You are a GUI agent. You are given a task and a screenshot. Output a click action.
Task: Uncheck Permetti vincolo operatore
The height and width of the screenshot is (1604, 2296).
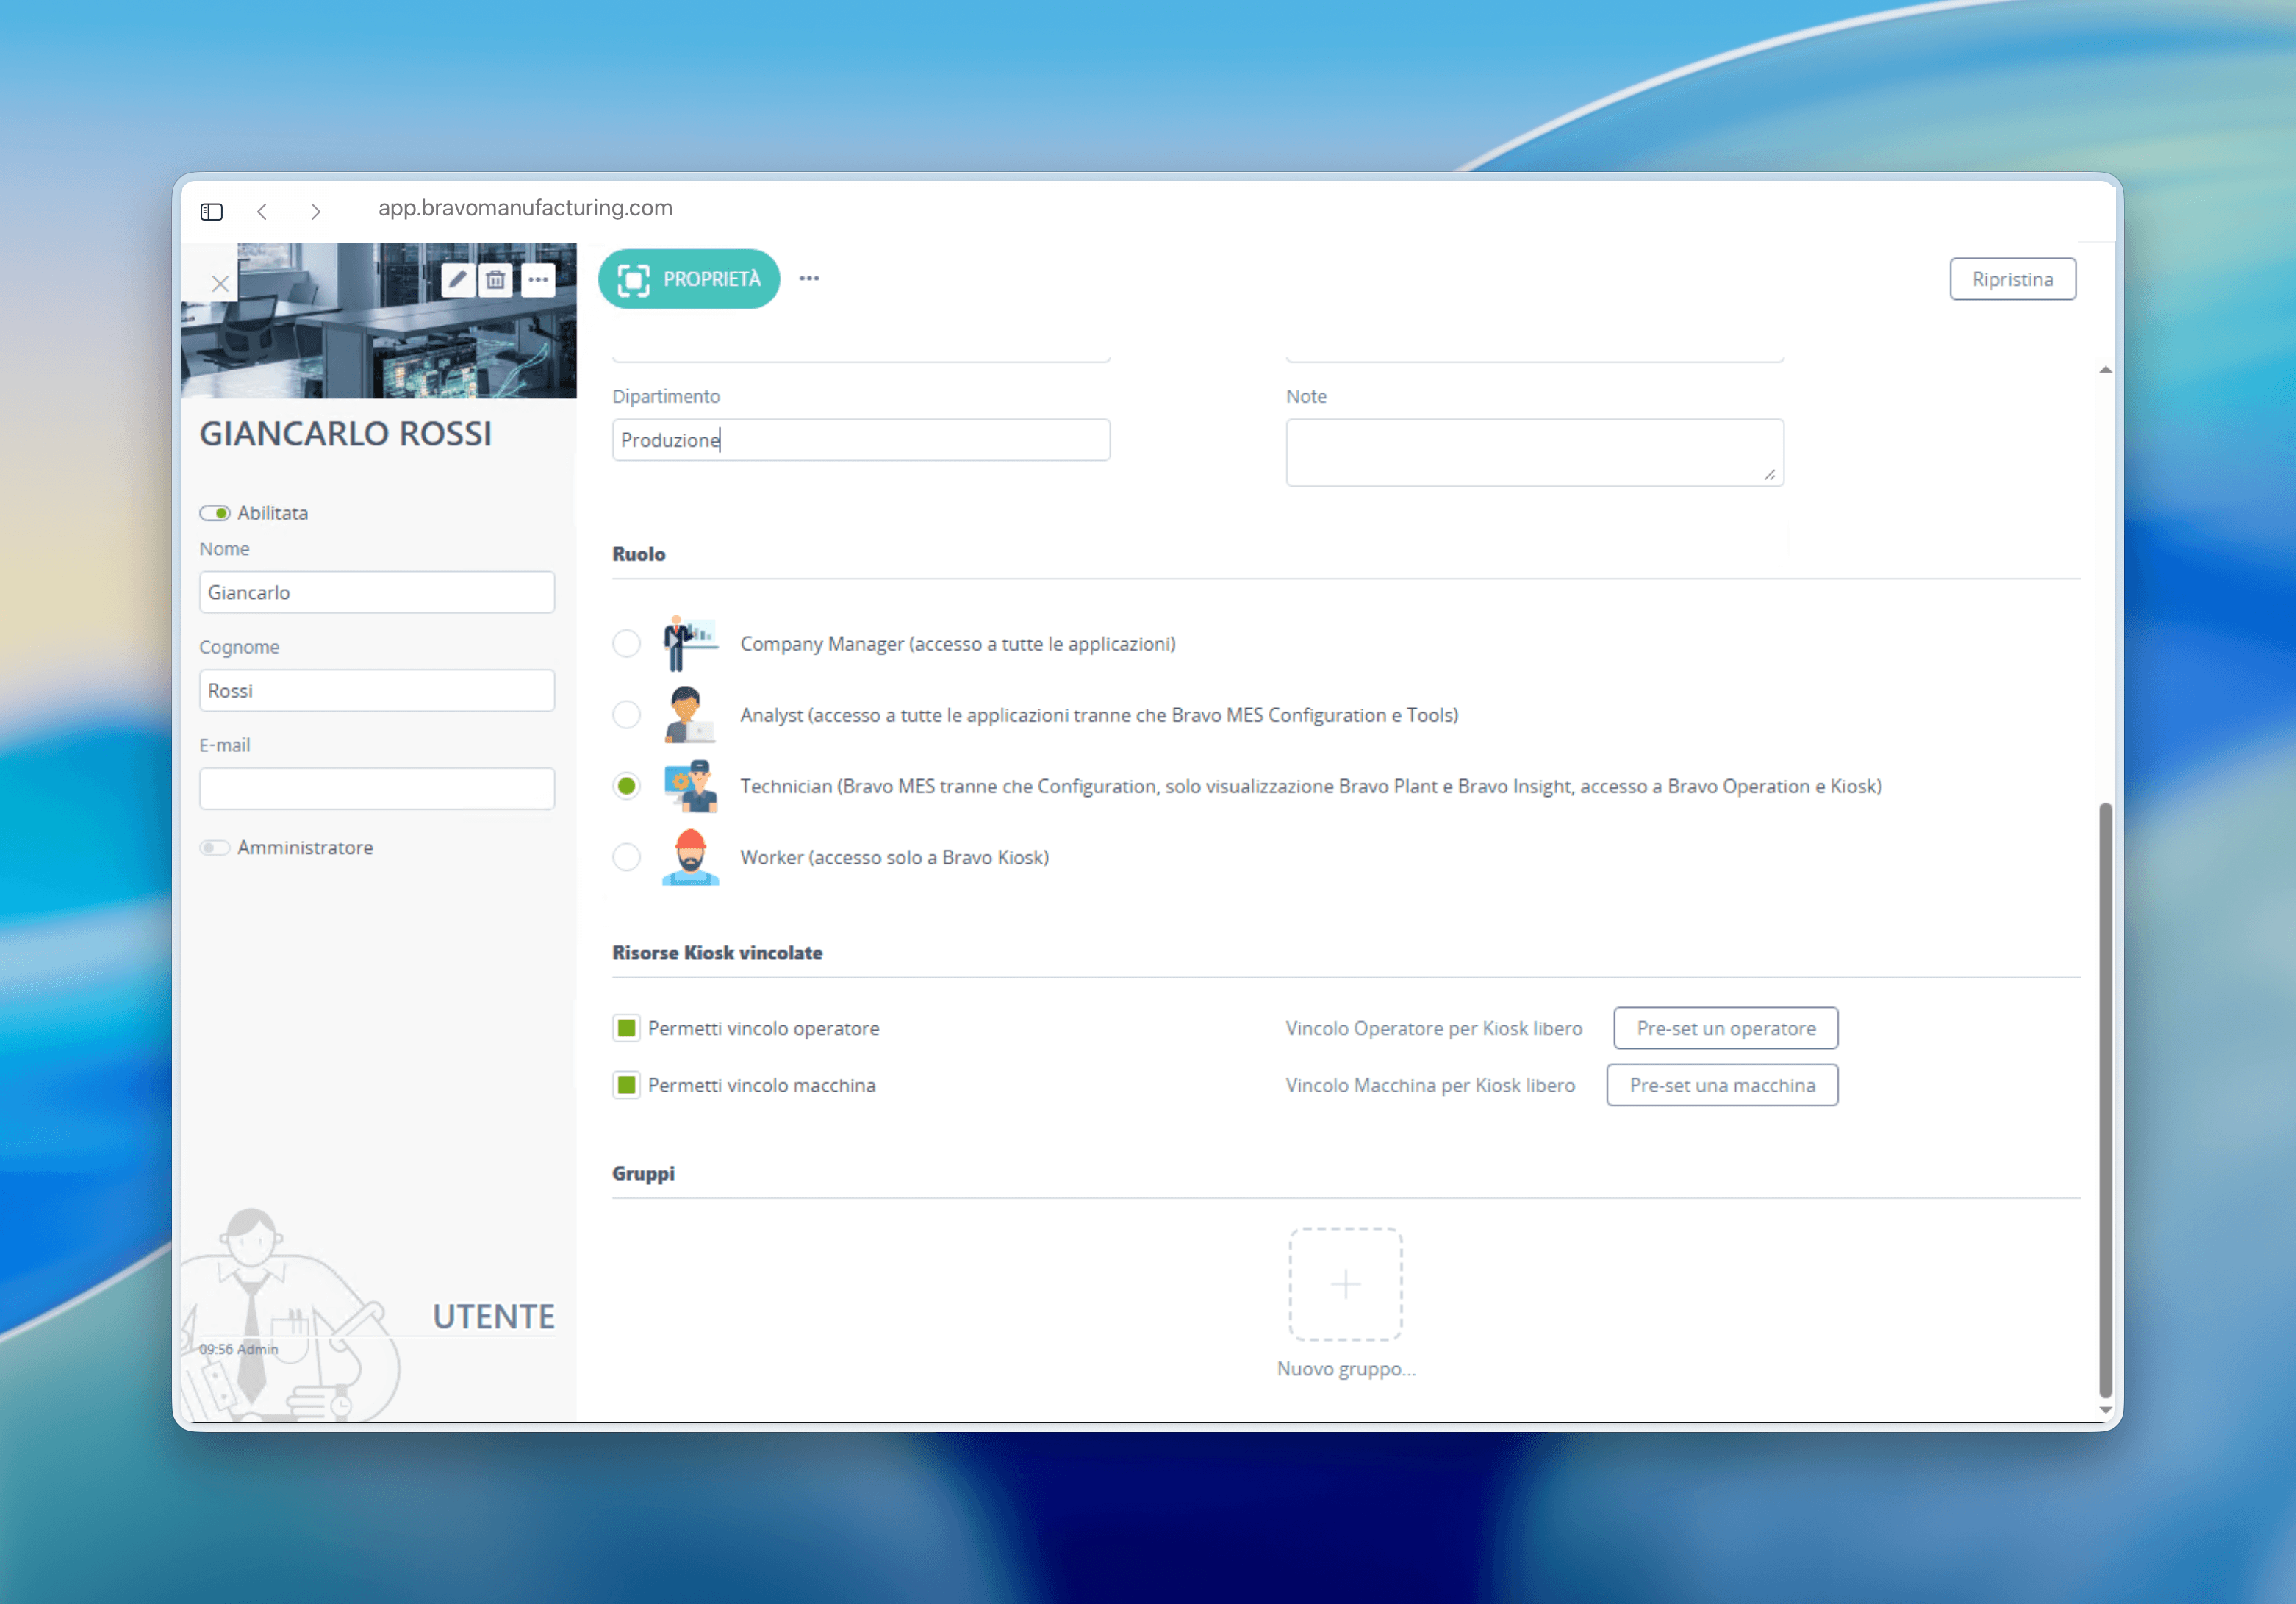point(626,1028)
